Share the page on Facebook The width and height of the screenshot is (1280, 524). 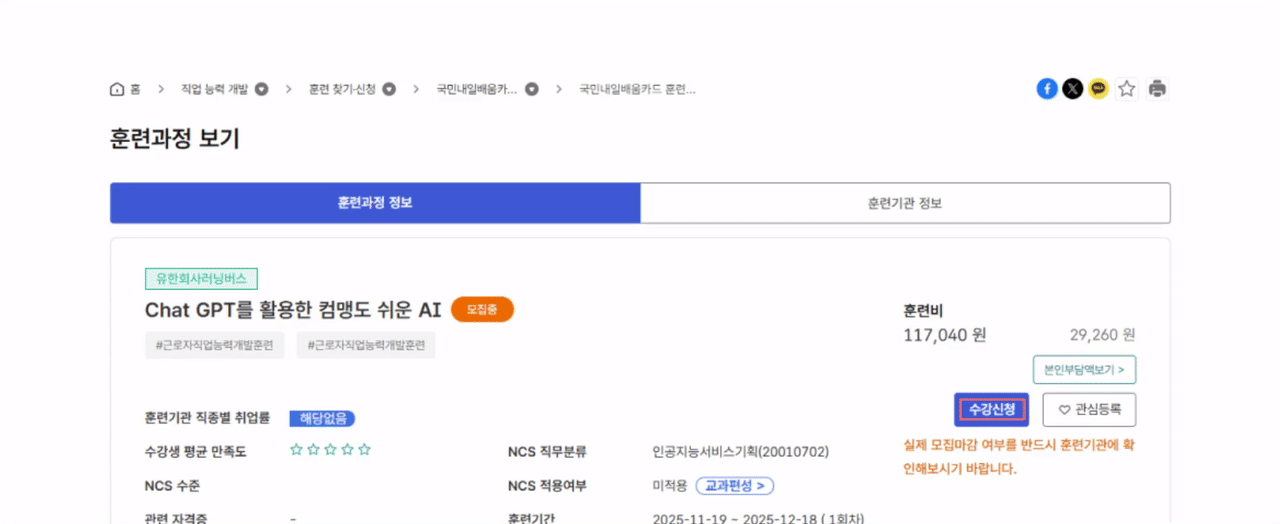pyautogui.click(x=1047, y=89)
